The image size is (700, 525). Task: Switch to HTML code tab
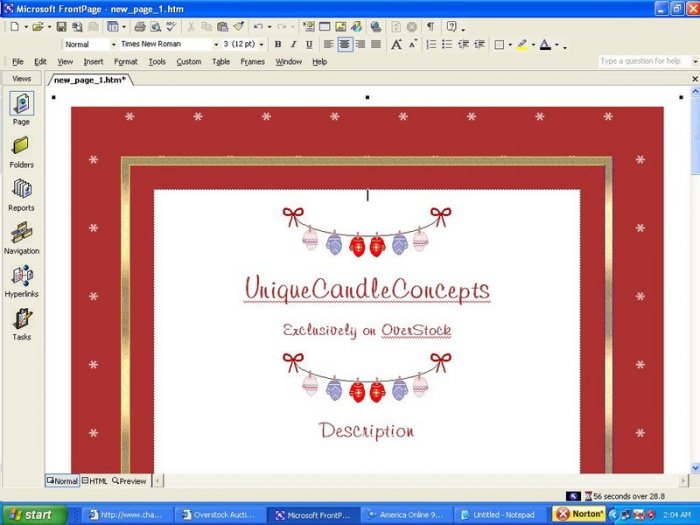pos(95,481)
